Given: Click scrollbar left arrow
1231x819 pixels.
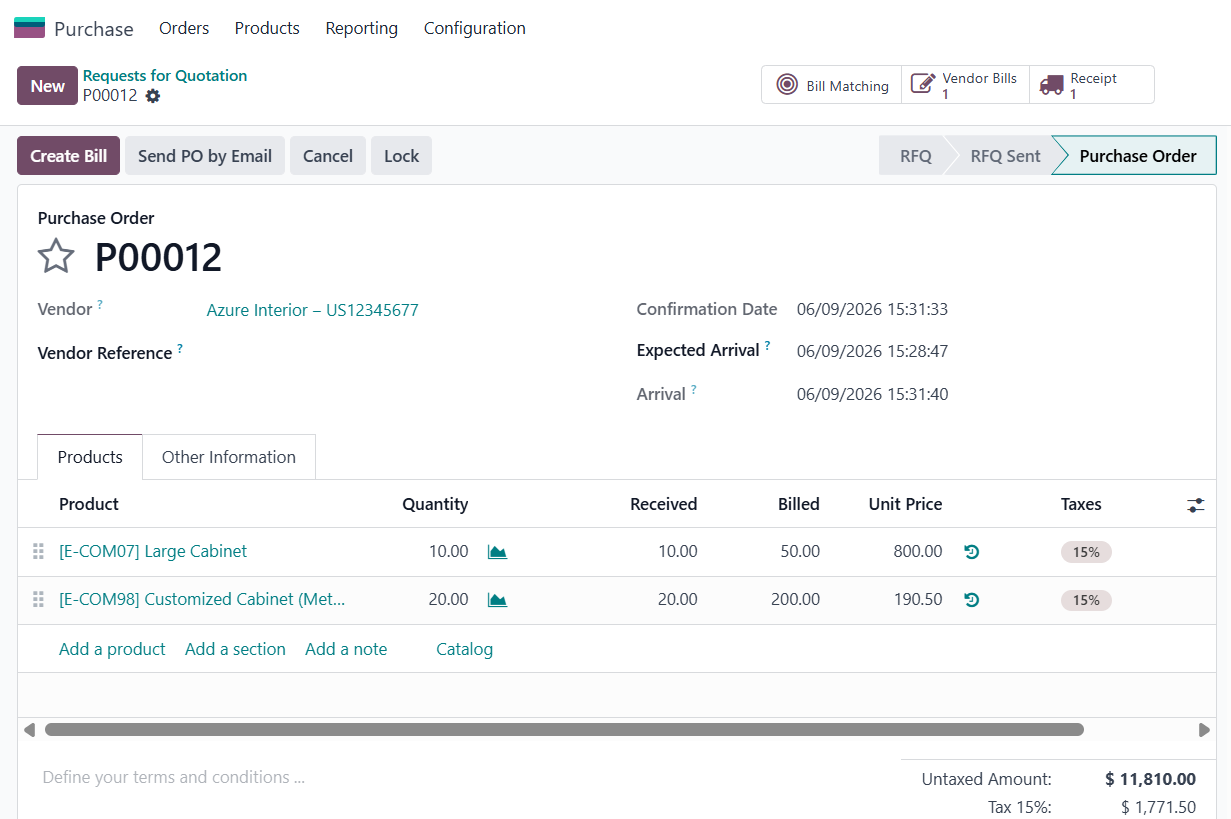Looking at the screenshot, I should pos(29,730).
